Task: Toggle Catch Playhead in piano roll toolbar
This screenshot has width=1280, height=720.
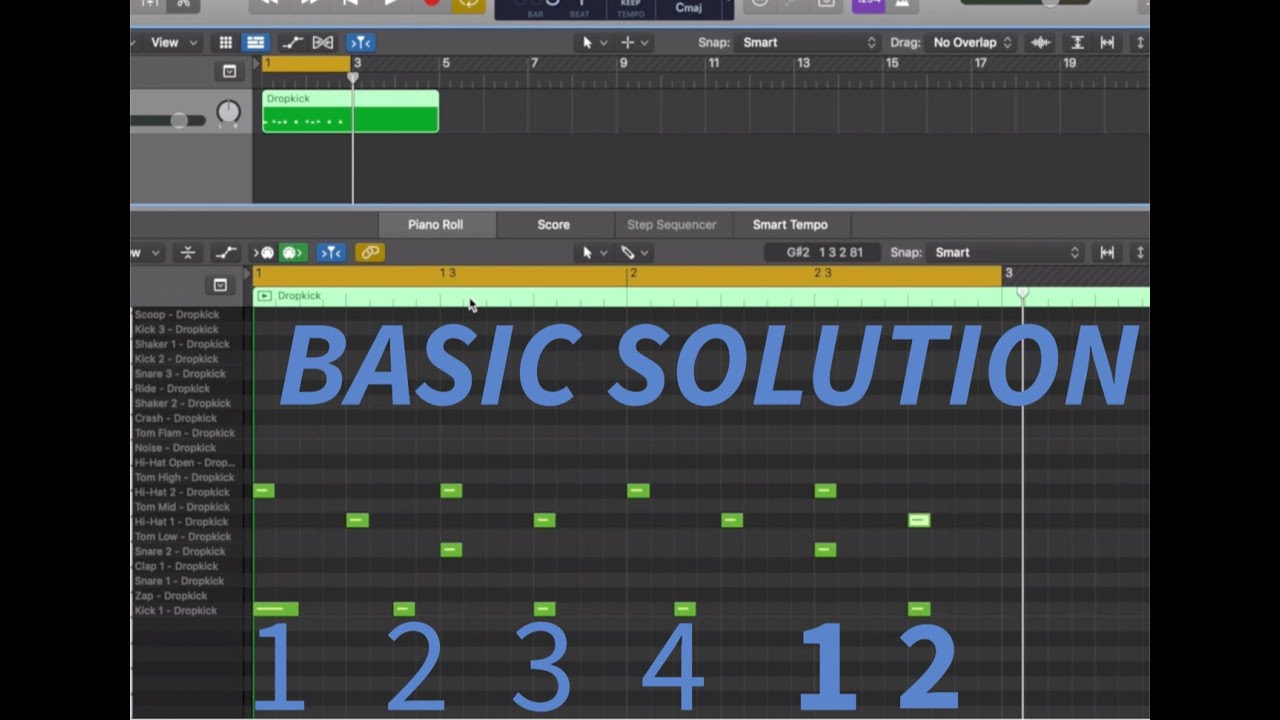Action: (x=331, y=253)
